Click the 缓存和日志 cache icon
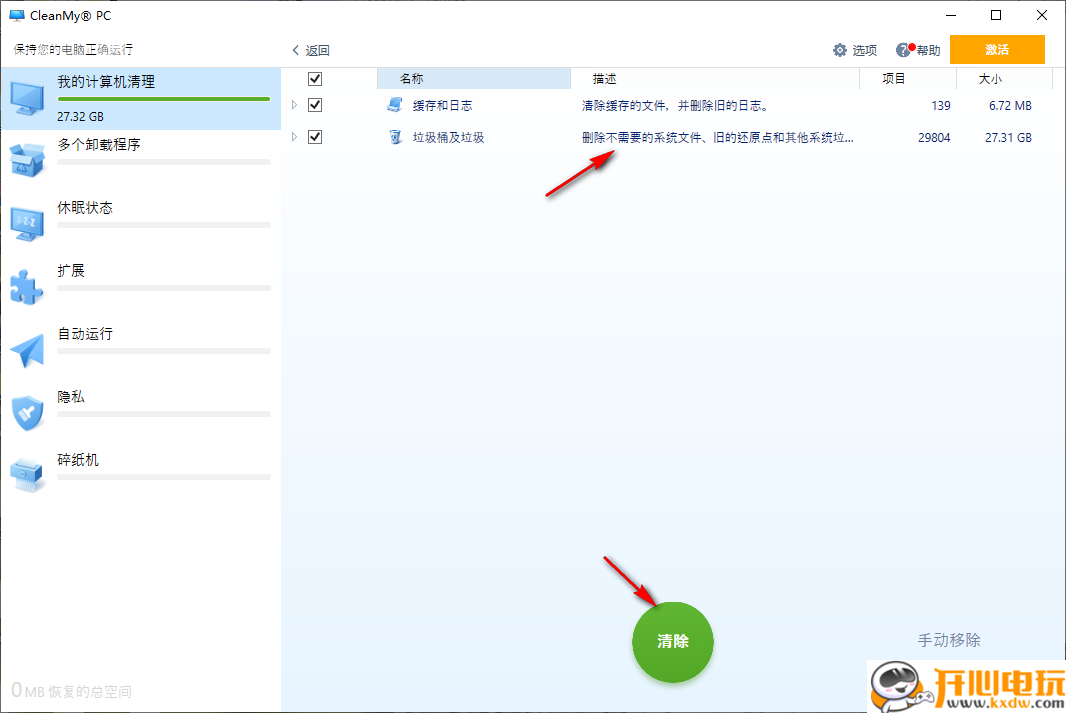1066x713 pixels. point(392,105)
